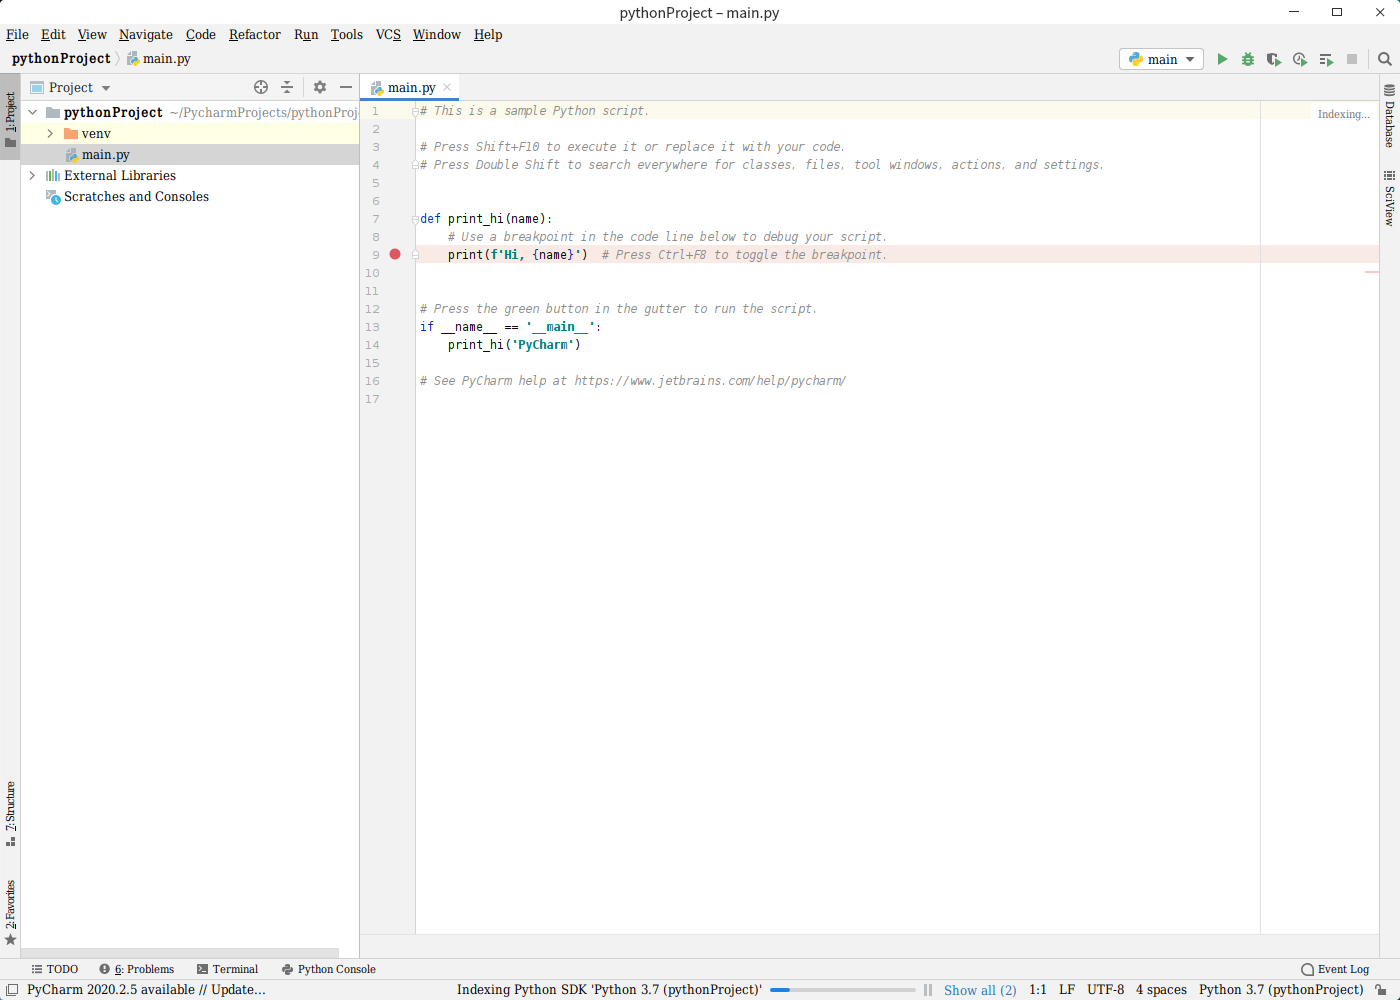Screen dimensions: 1400x1000
Task: Run the main configuration with green play button
Action: 1222,59
